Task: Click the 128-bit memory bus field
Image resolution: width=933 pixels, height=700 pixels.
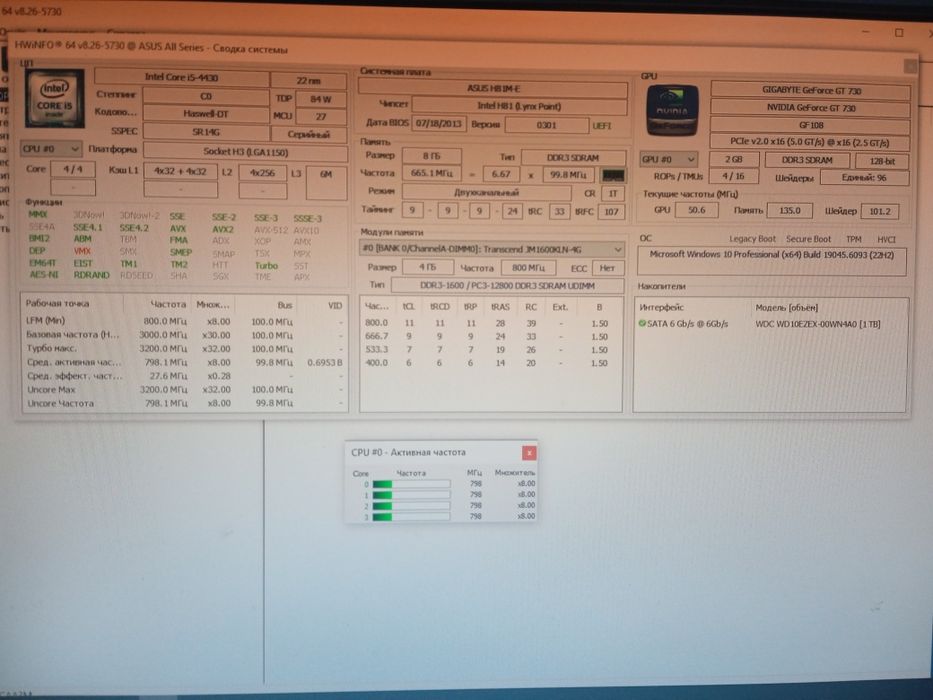Action: click(882, 161)
